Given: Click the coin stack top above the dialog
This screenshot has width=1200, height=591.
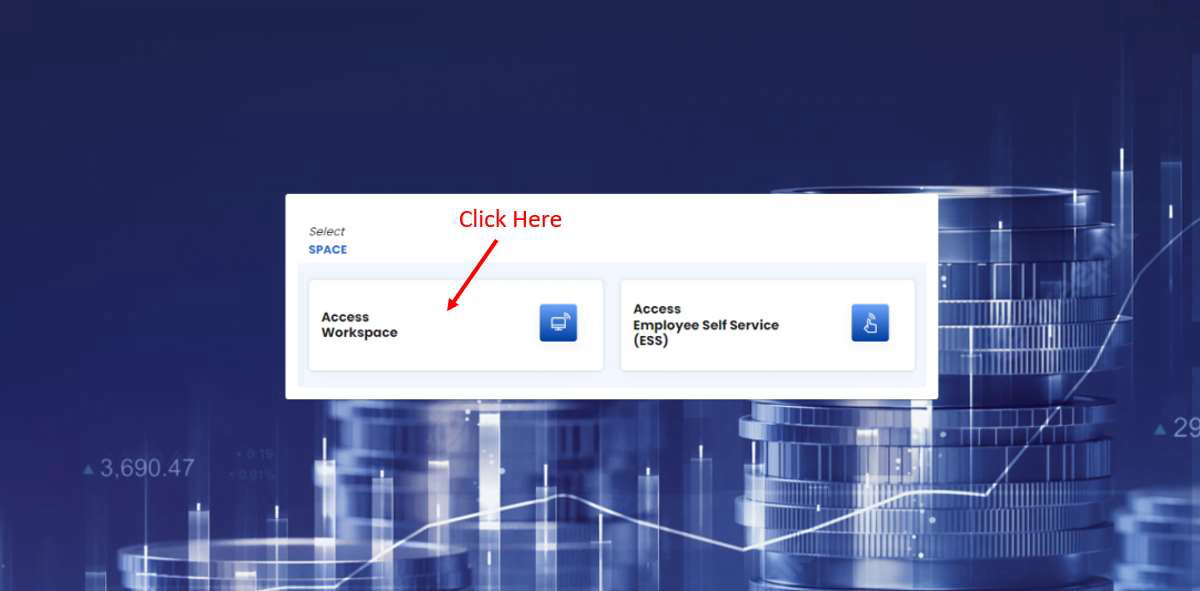Looking at the screenshot, I should (860, 188).
